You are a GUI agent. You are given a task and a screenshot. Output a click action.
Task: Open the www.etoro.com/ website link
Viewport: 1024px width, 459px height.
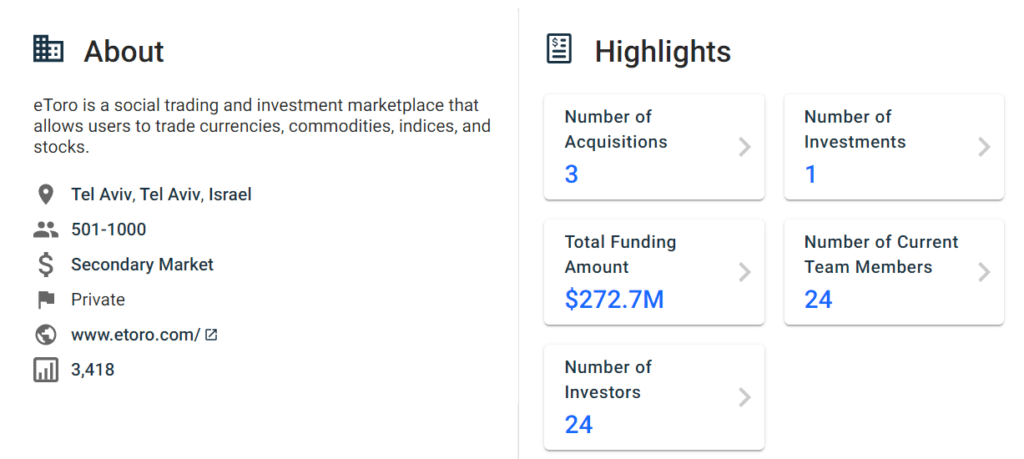[136, 335]
